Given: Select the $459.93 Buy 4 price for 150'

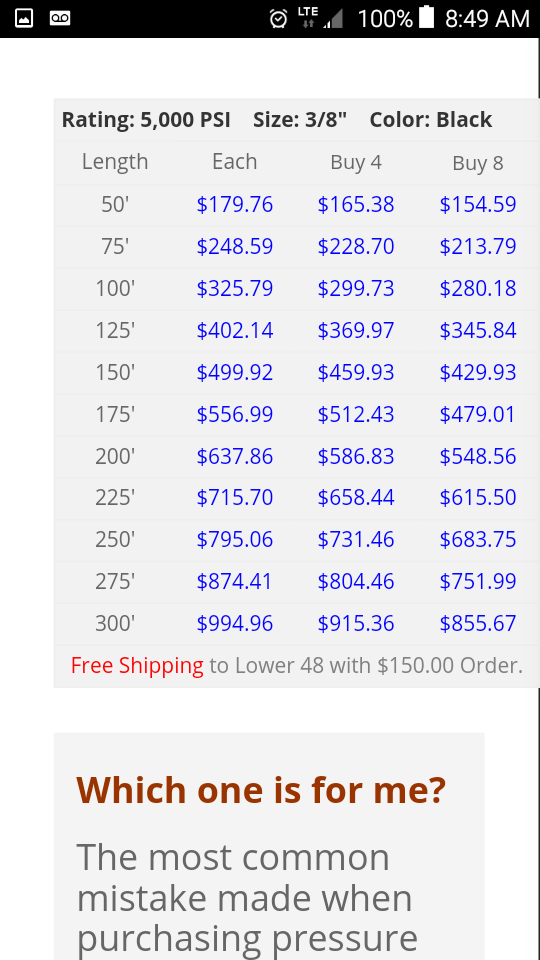Looking at the screenshot, I should coord(356,373).
